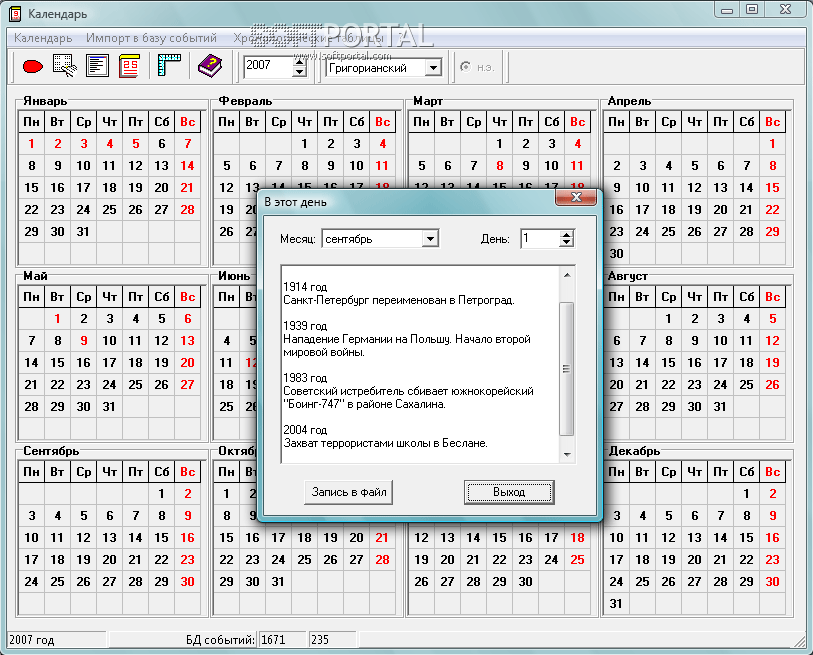Select May 1 in the calendar

[x=58, y=319]
